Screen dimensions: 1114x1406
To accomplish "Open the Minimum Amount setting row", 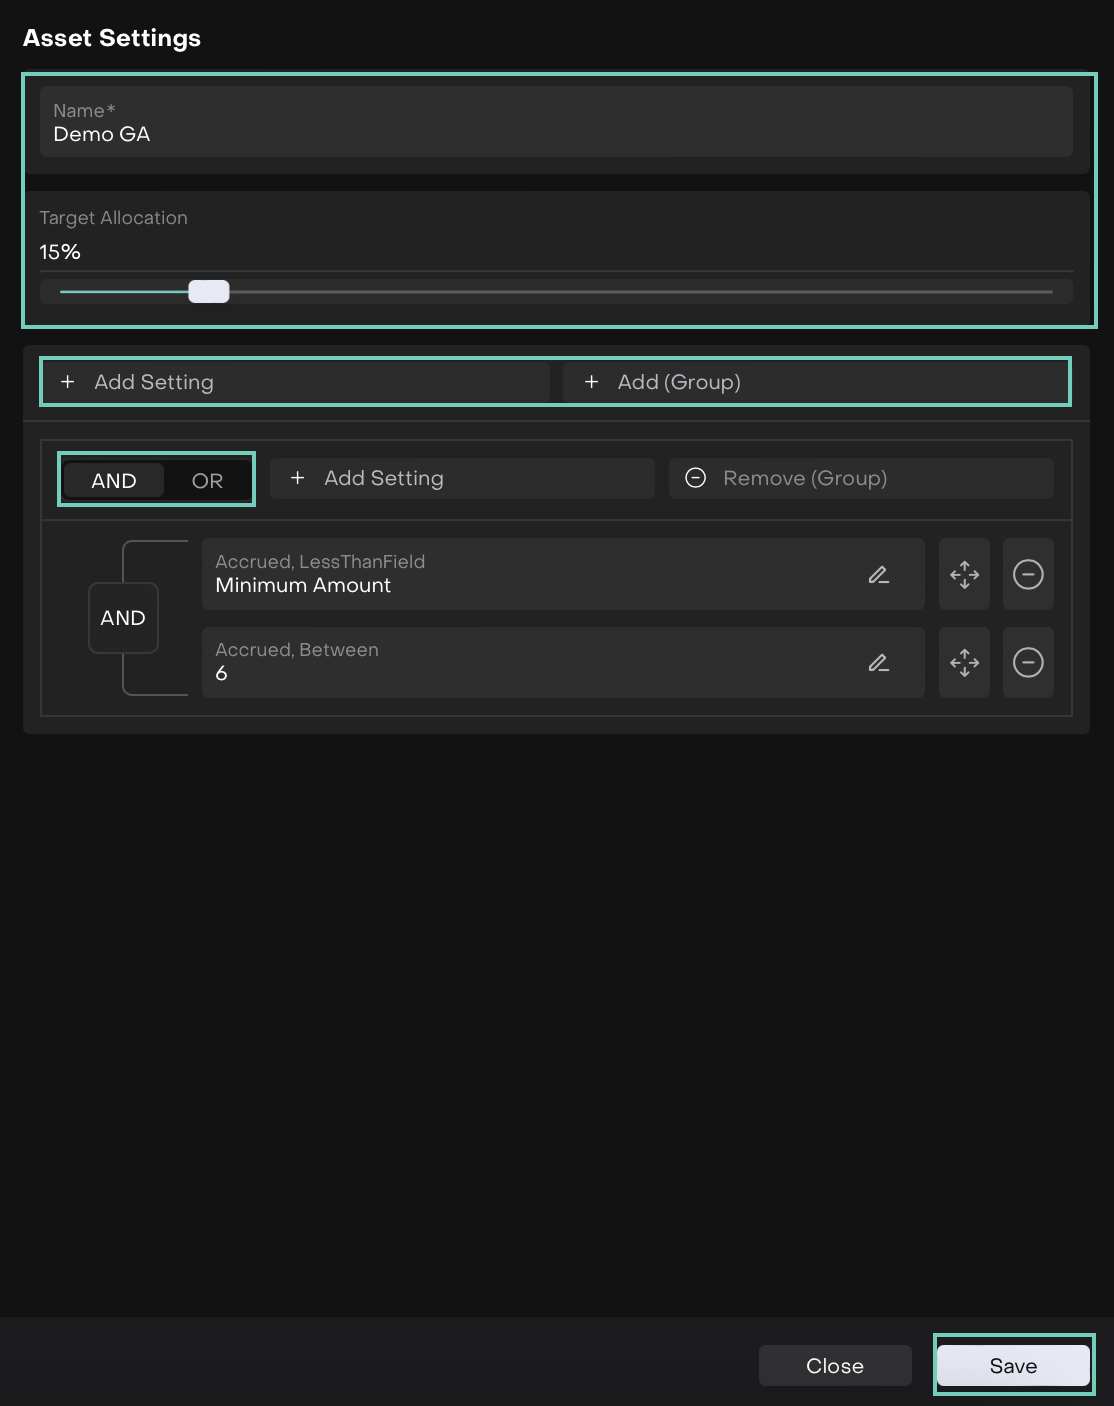I will 530,575.
